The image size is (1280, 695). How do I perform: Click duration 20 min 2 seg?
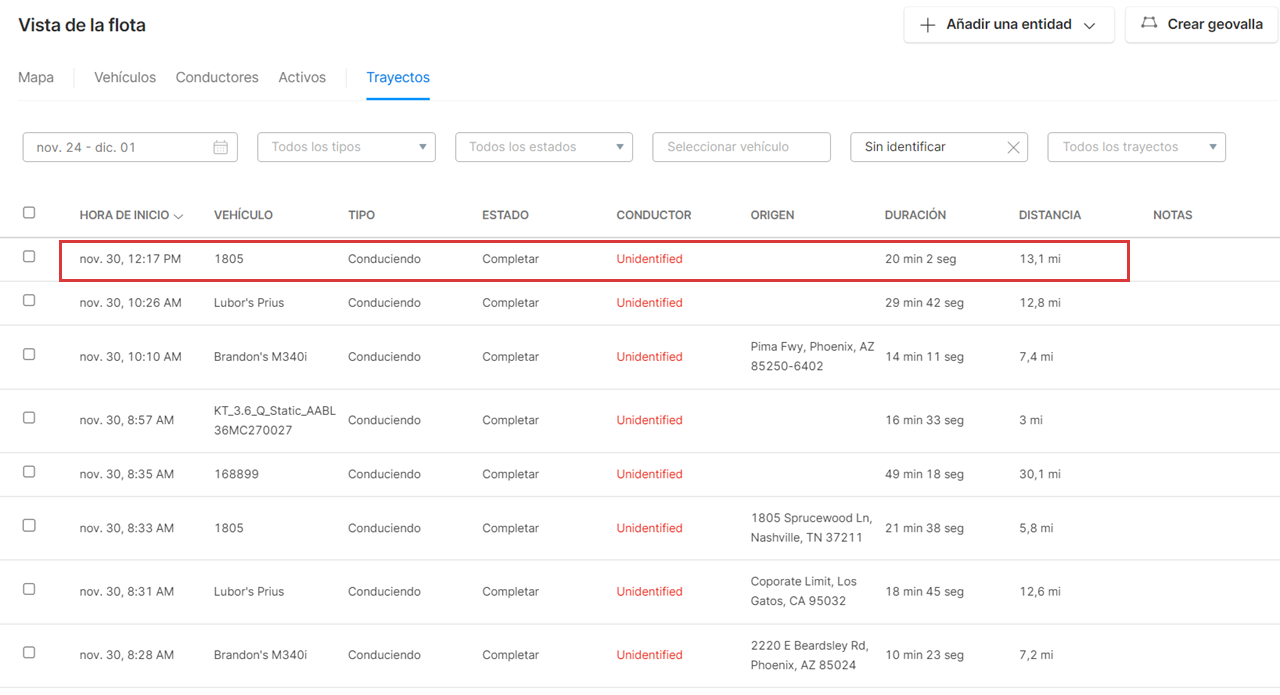pyautogui.click(x=921, y=259)
